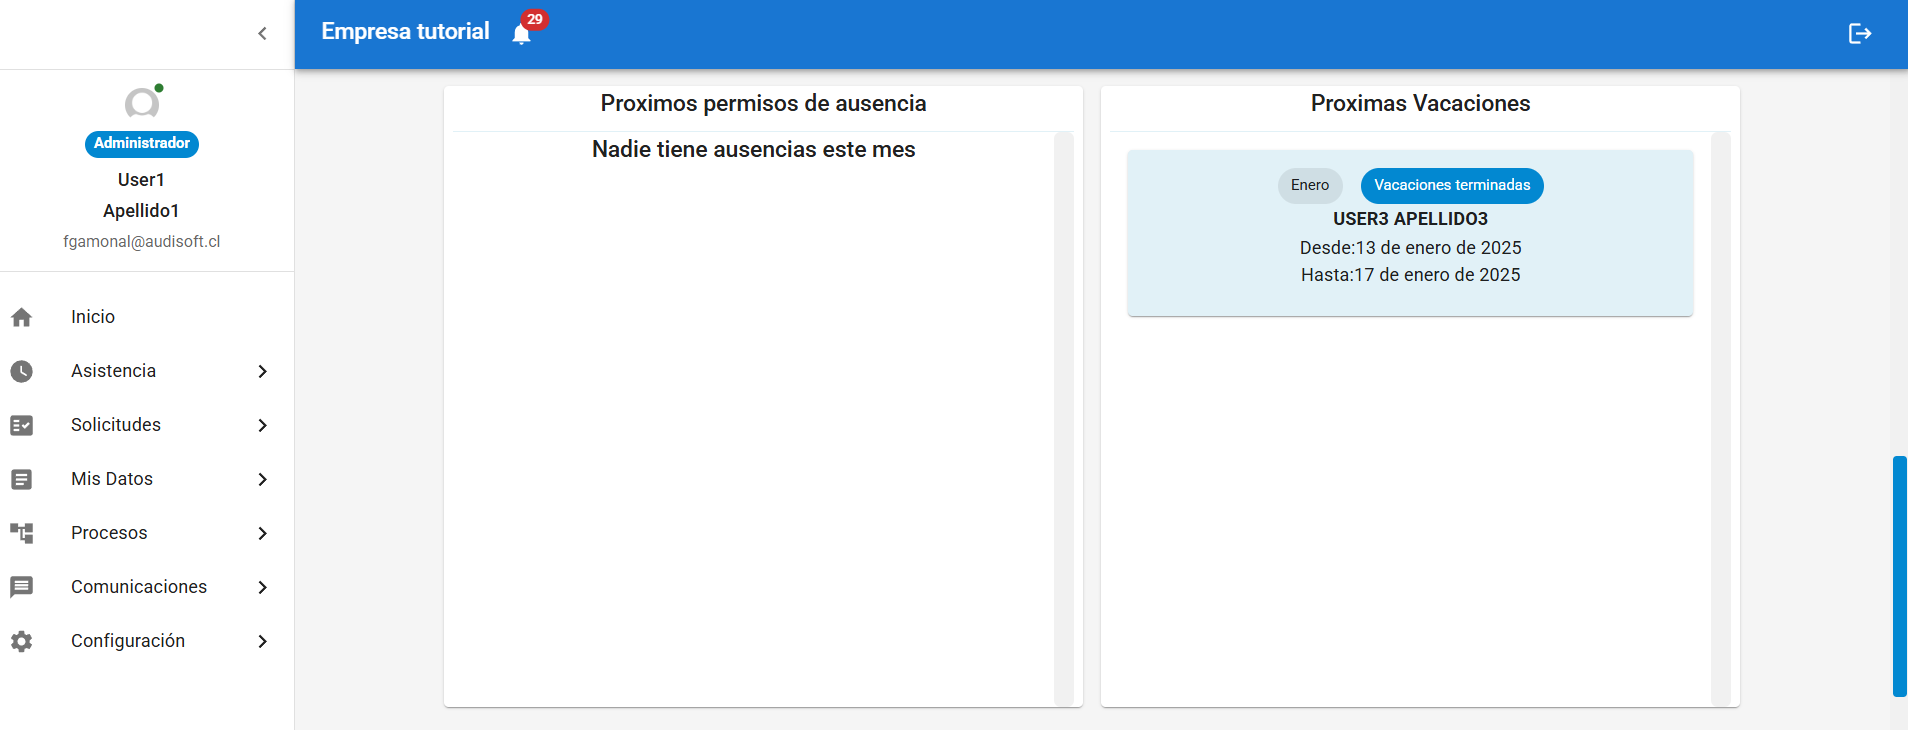This screenshot has height=730, width=1908.
Task: Expand the Configuración submenu arrow
Action: coord(262,641)
